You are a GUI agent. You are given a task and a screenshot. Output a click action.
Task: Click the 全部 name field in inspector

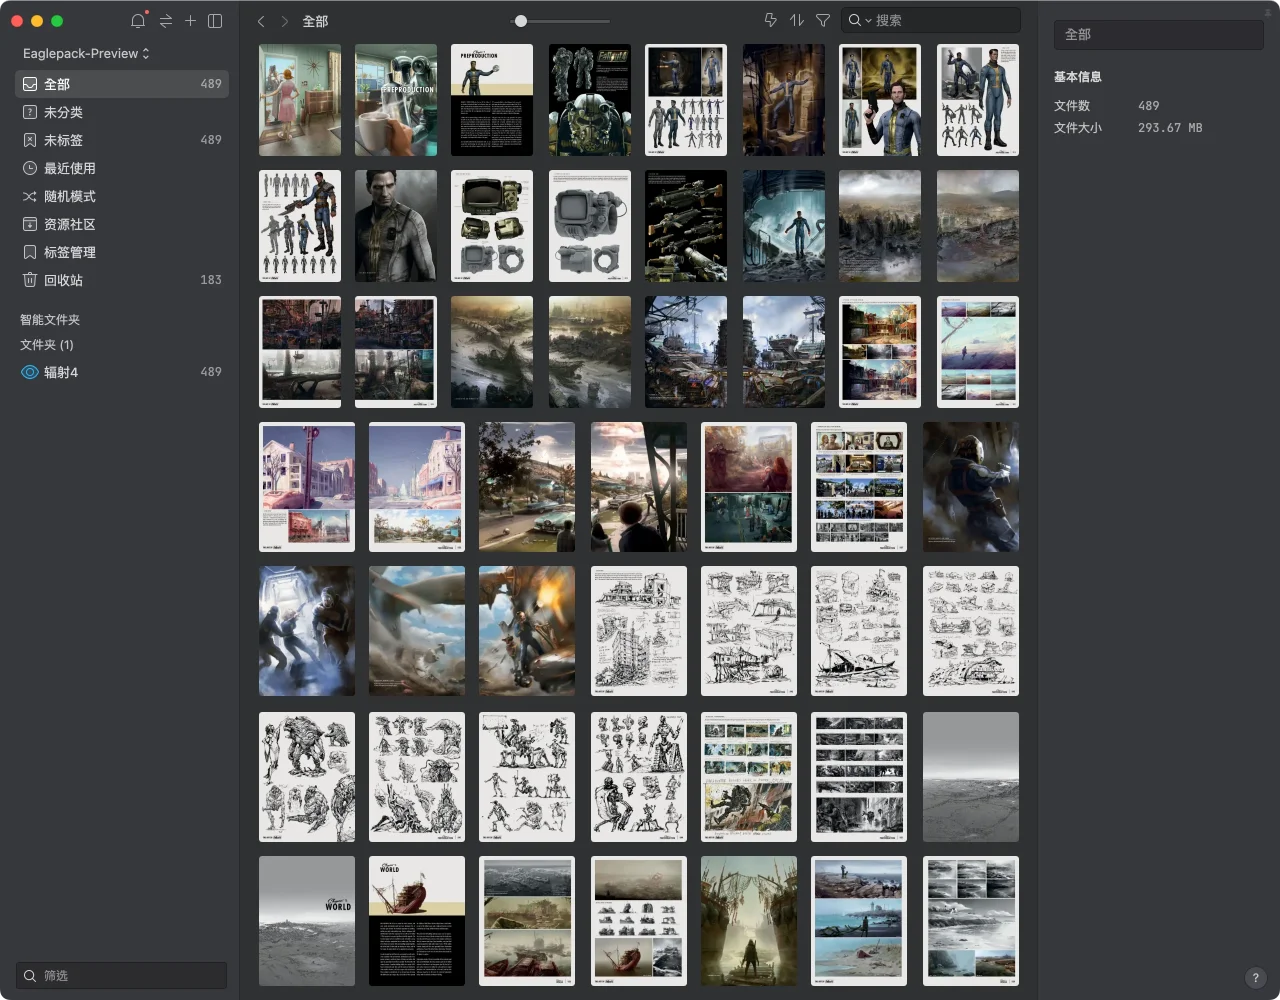(1158, 34)
